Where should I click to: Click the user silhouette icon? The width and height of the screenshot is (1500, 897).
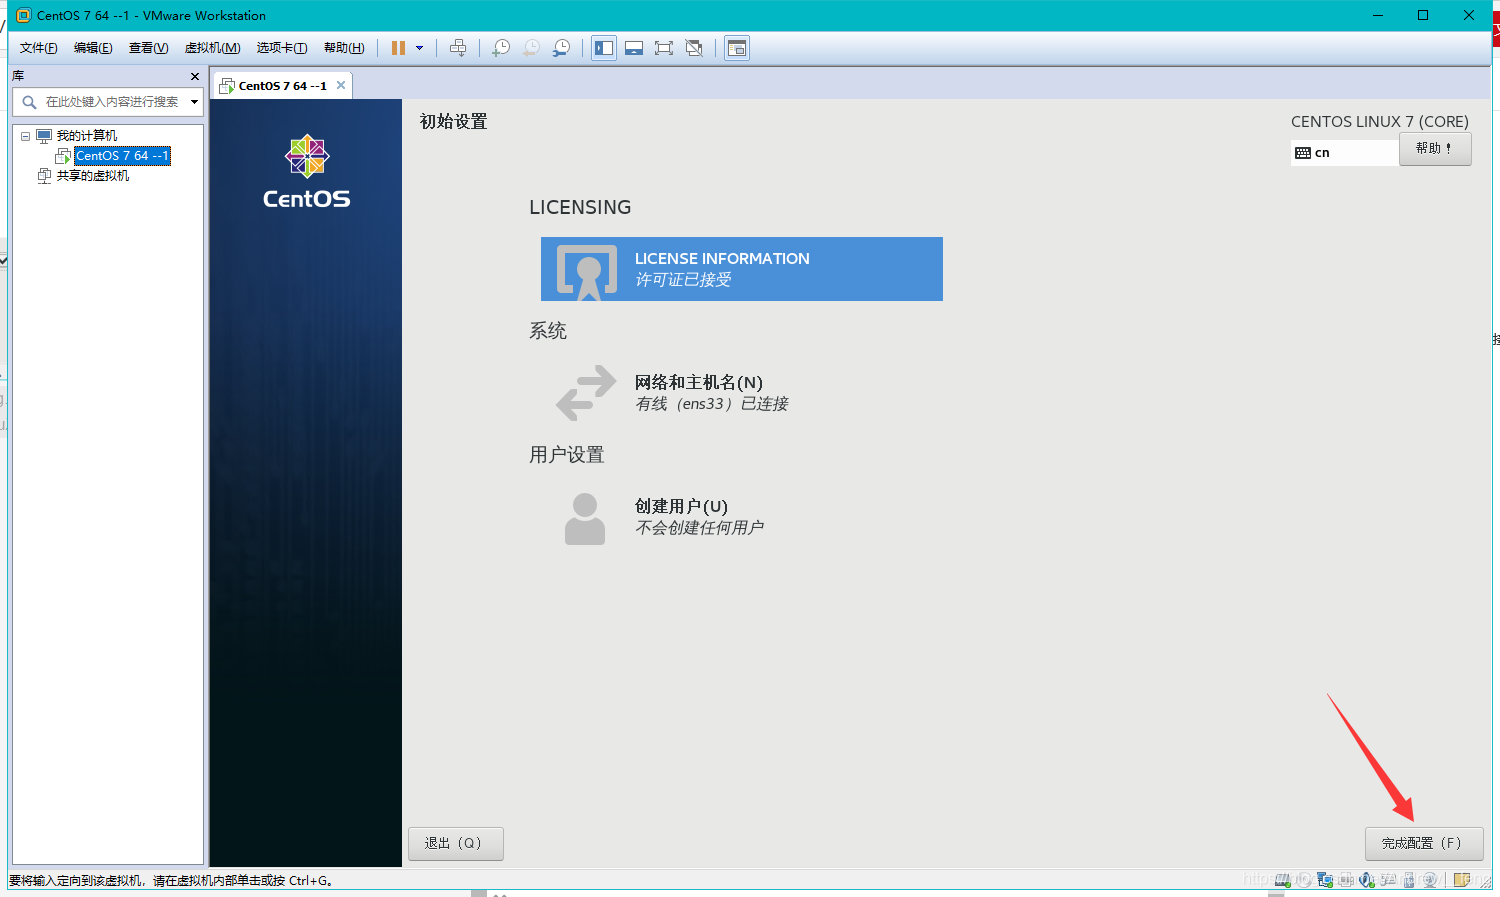click(585, 518)
